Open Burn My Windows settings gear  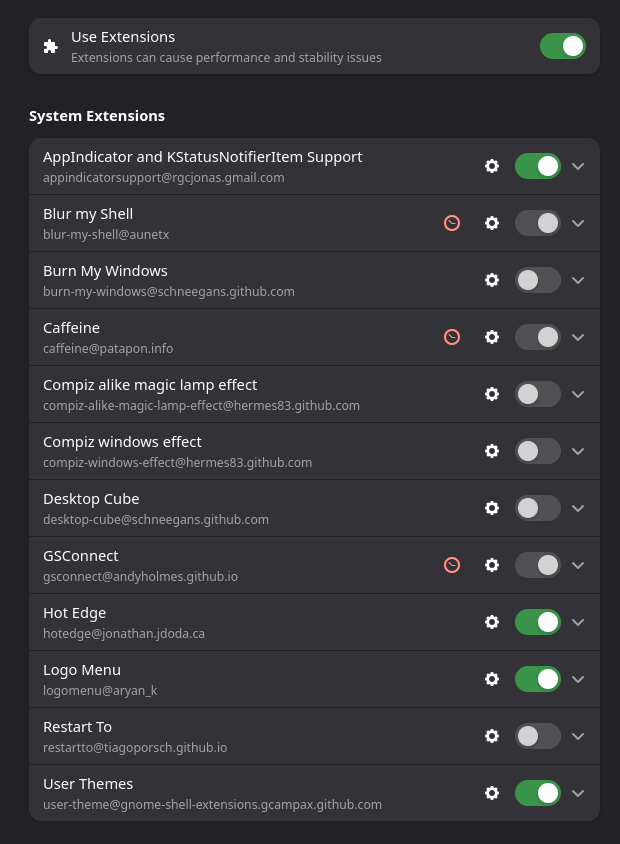[491, 280]
